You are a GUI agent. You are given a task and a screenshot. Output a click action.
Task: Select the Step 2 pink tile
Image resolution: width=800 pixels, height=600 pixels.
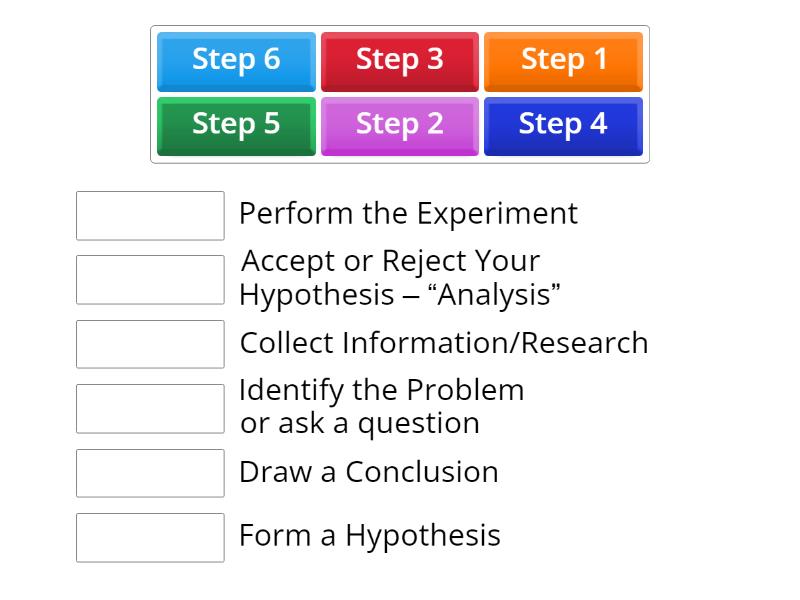tap(400, 124)
